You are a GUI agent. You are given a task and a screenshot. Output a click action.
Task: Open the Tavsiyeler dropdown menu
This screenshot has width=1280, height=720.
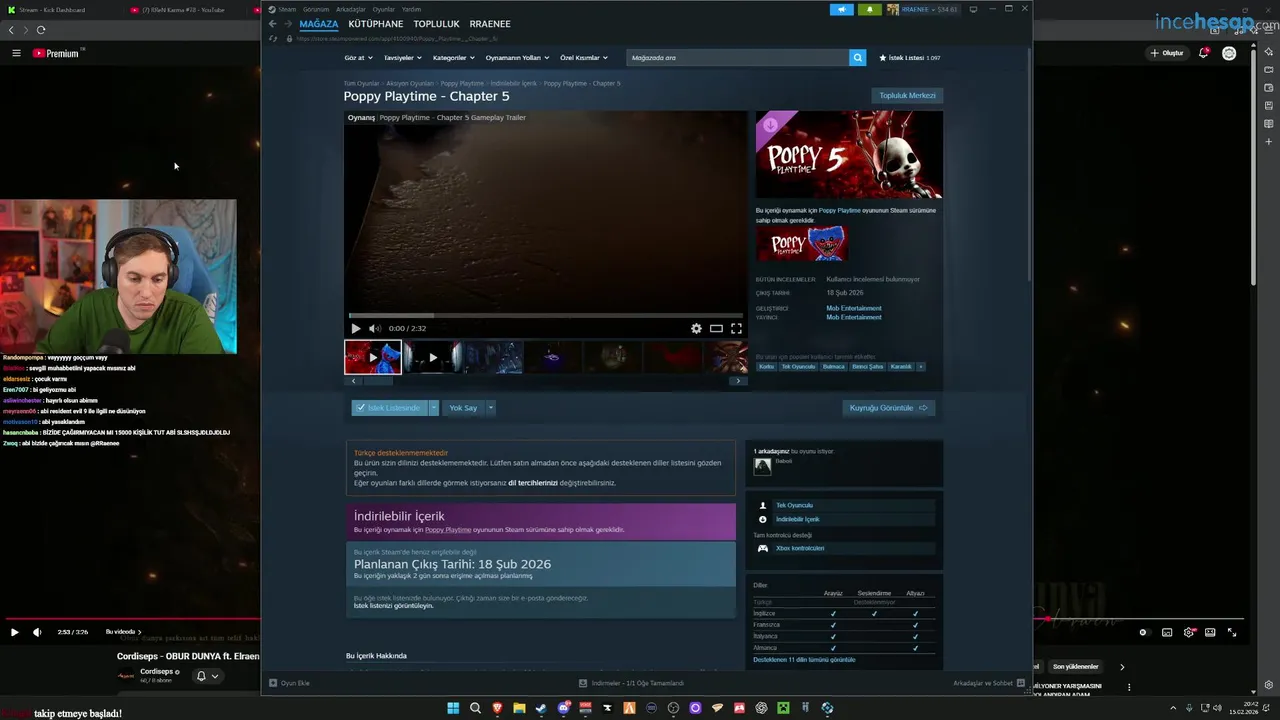pos(401,58)
